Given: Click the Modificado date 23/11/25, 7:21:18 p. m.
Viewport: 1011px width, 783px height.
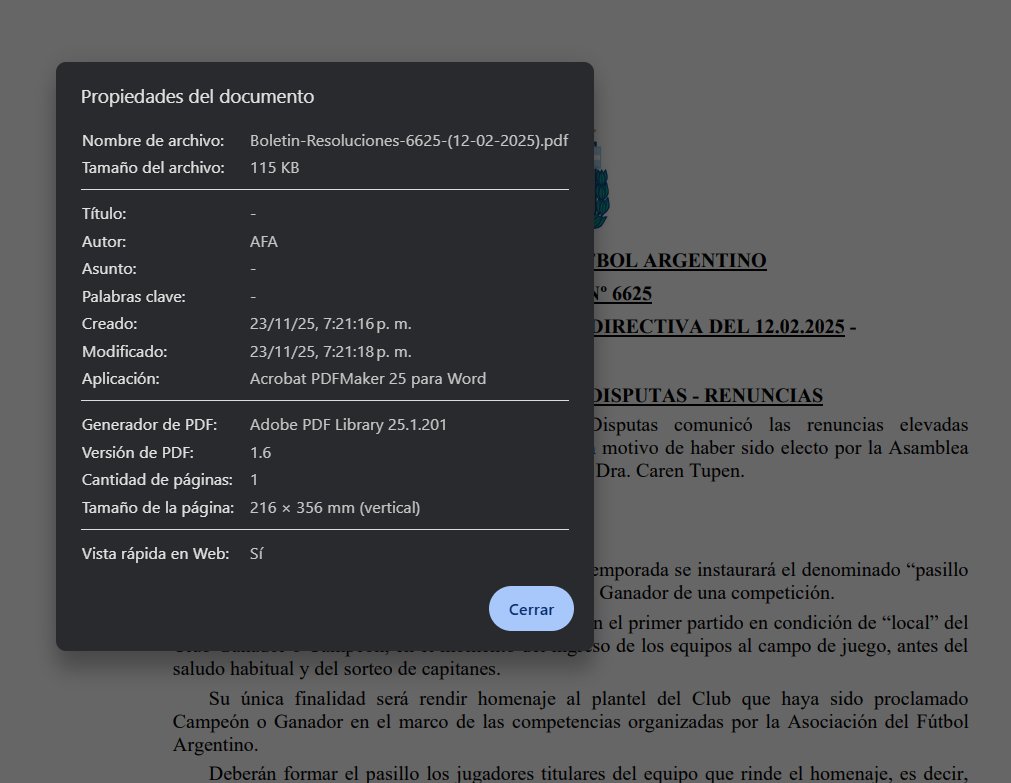Looking at the screenshot, I should click(x=330, y=352).
